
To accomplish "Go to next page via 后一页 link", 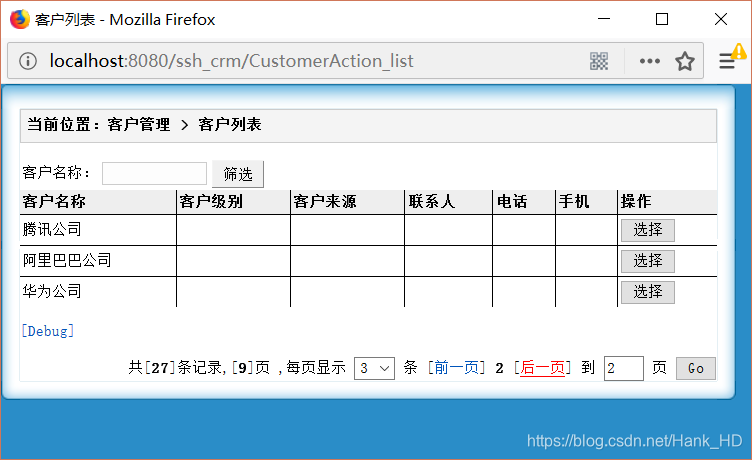I will pos(542,368).
